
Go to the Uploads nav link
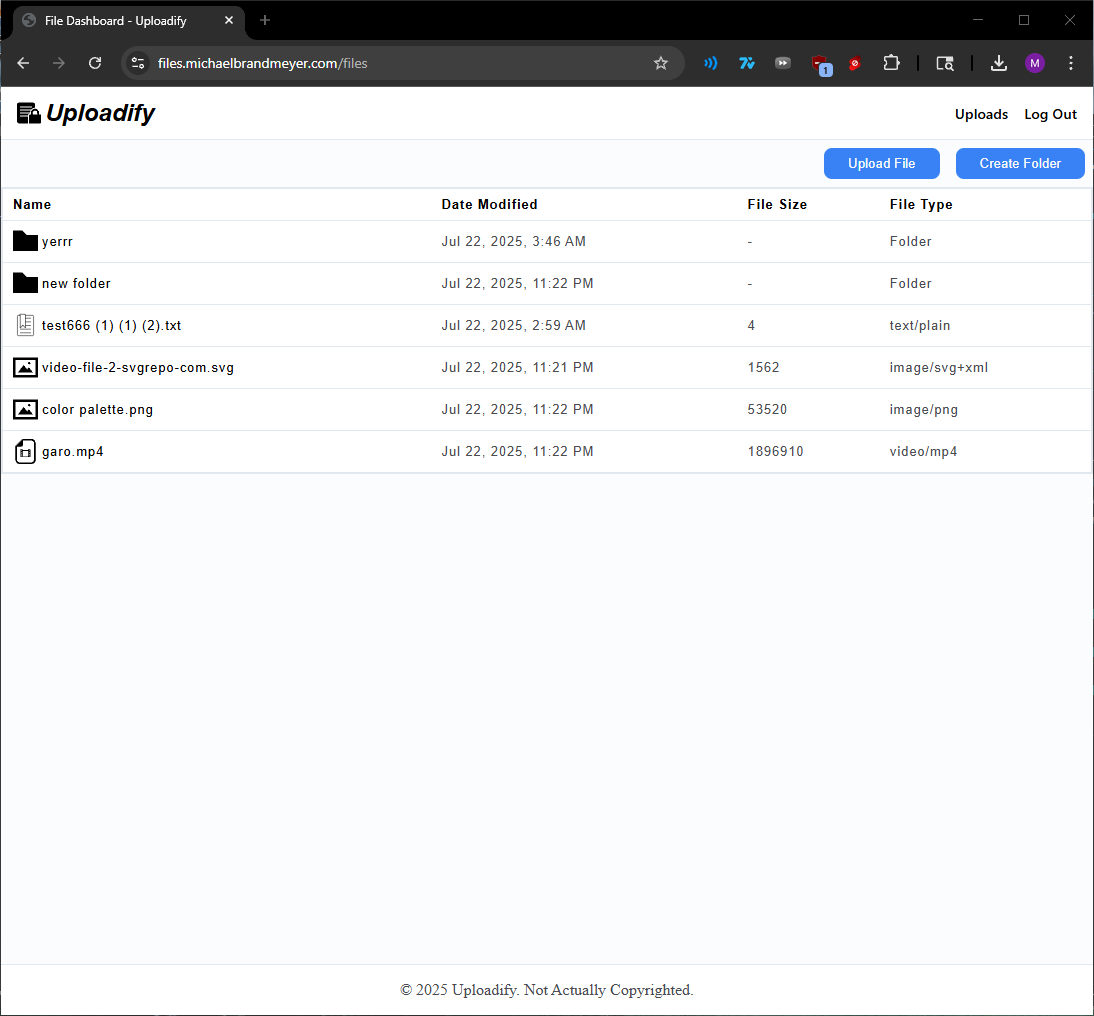coord(981,114)
